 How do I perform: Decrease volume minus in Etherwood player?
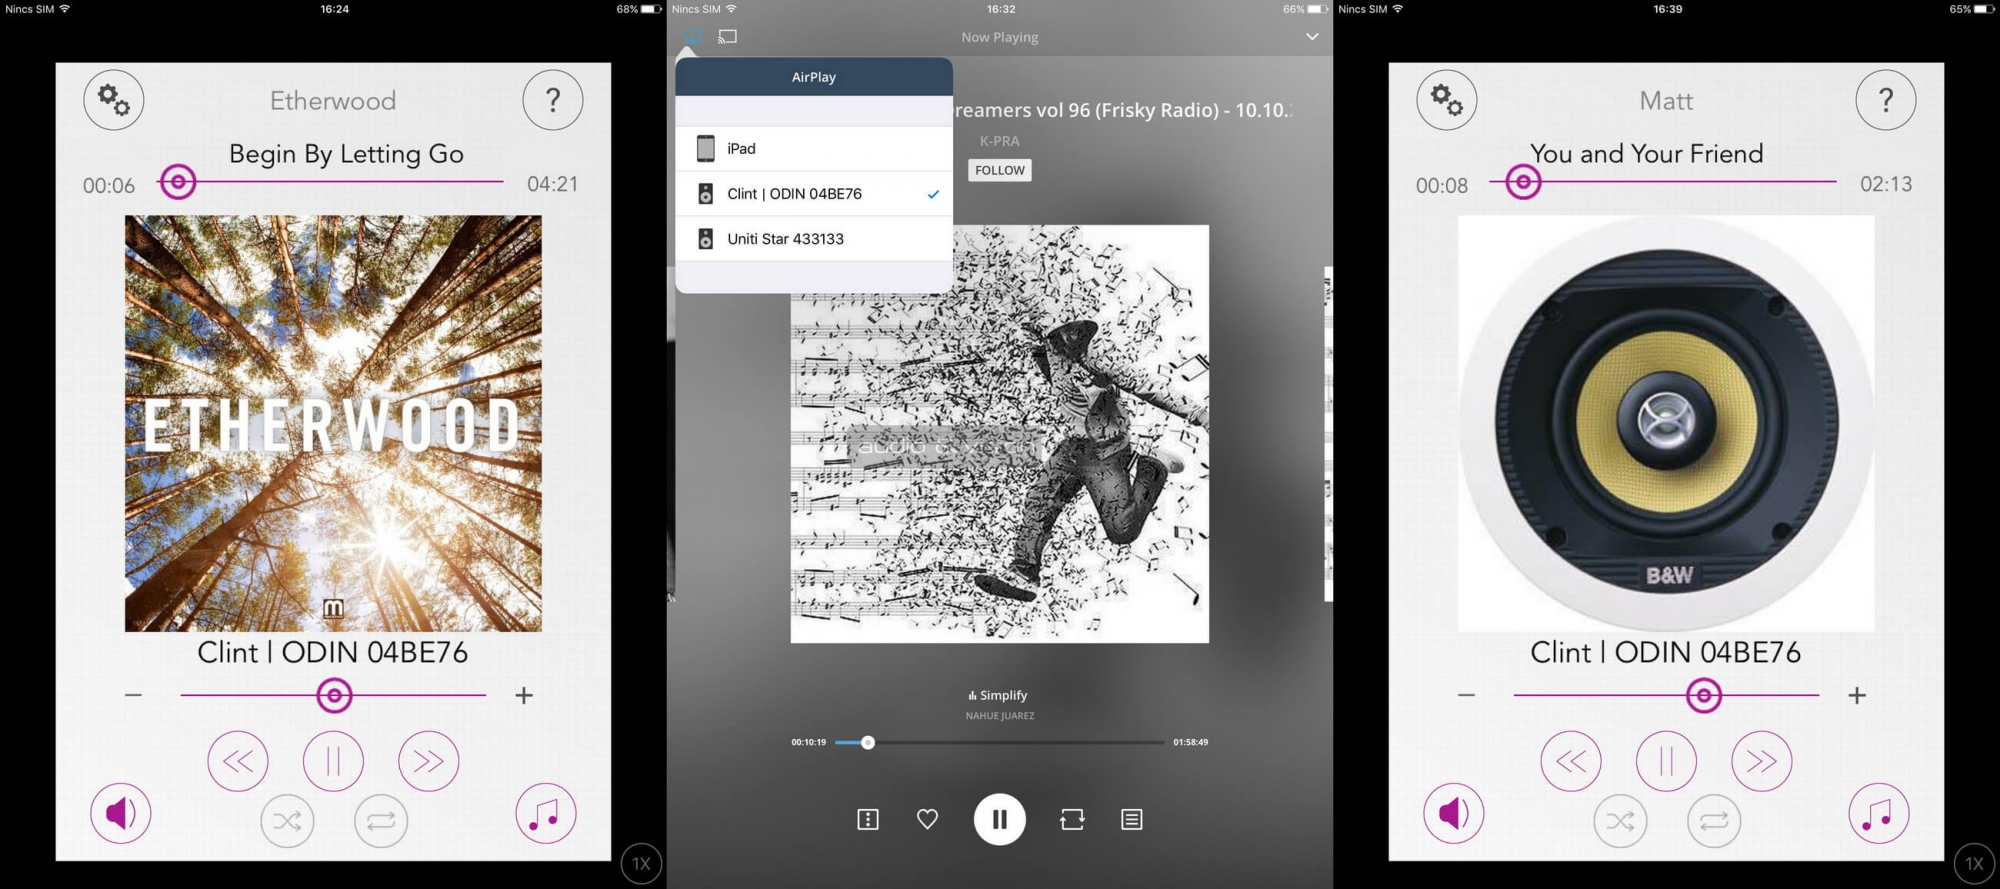(133, 695)
